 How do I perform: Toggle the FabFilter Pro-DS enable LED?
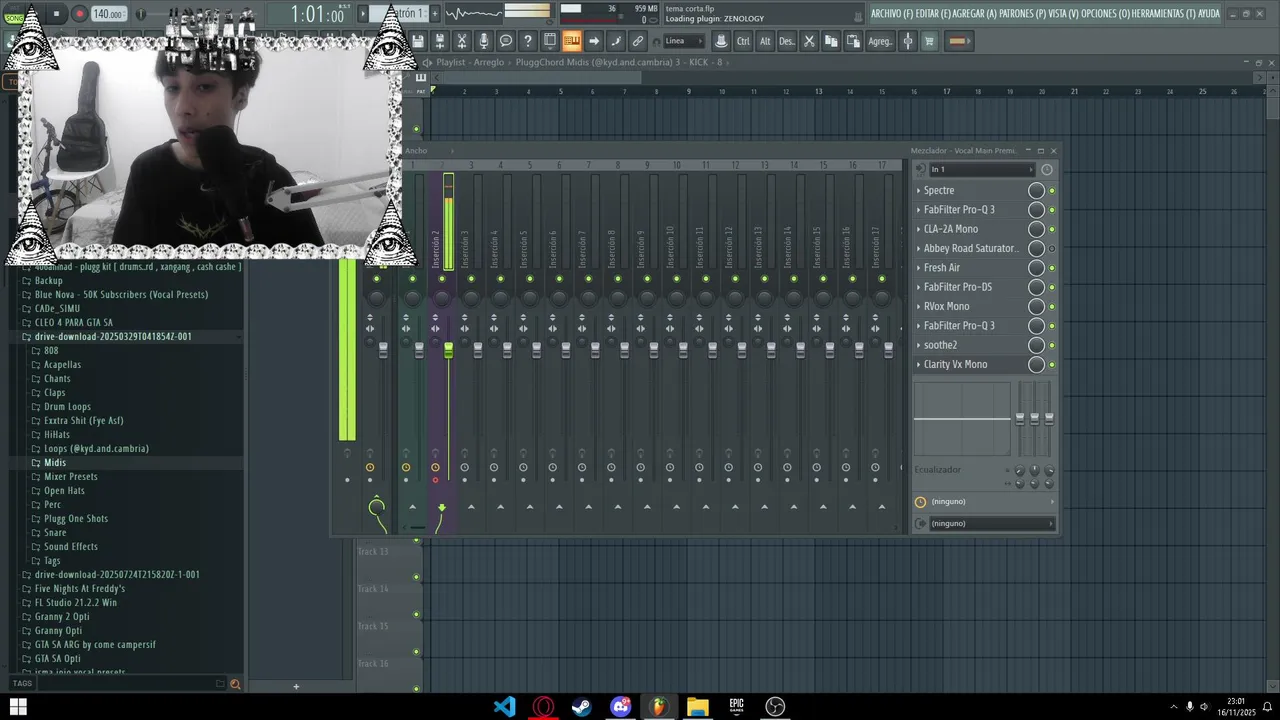pos(1052,287)
